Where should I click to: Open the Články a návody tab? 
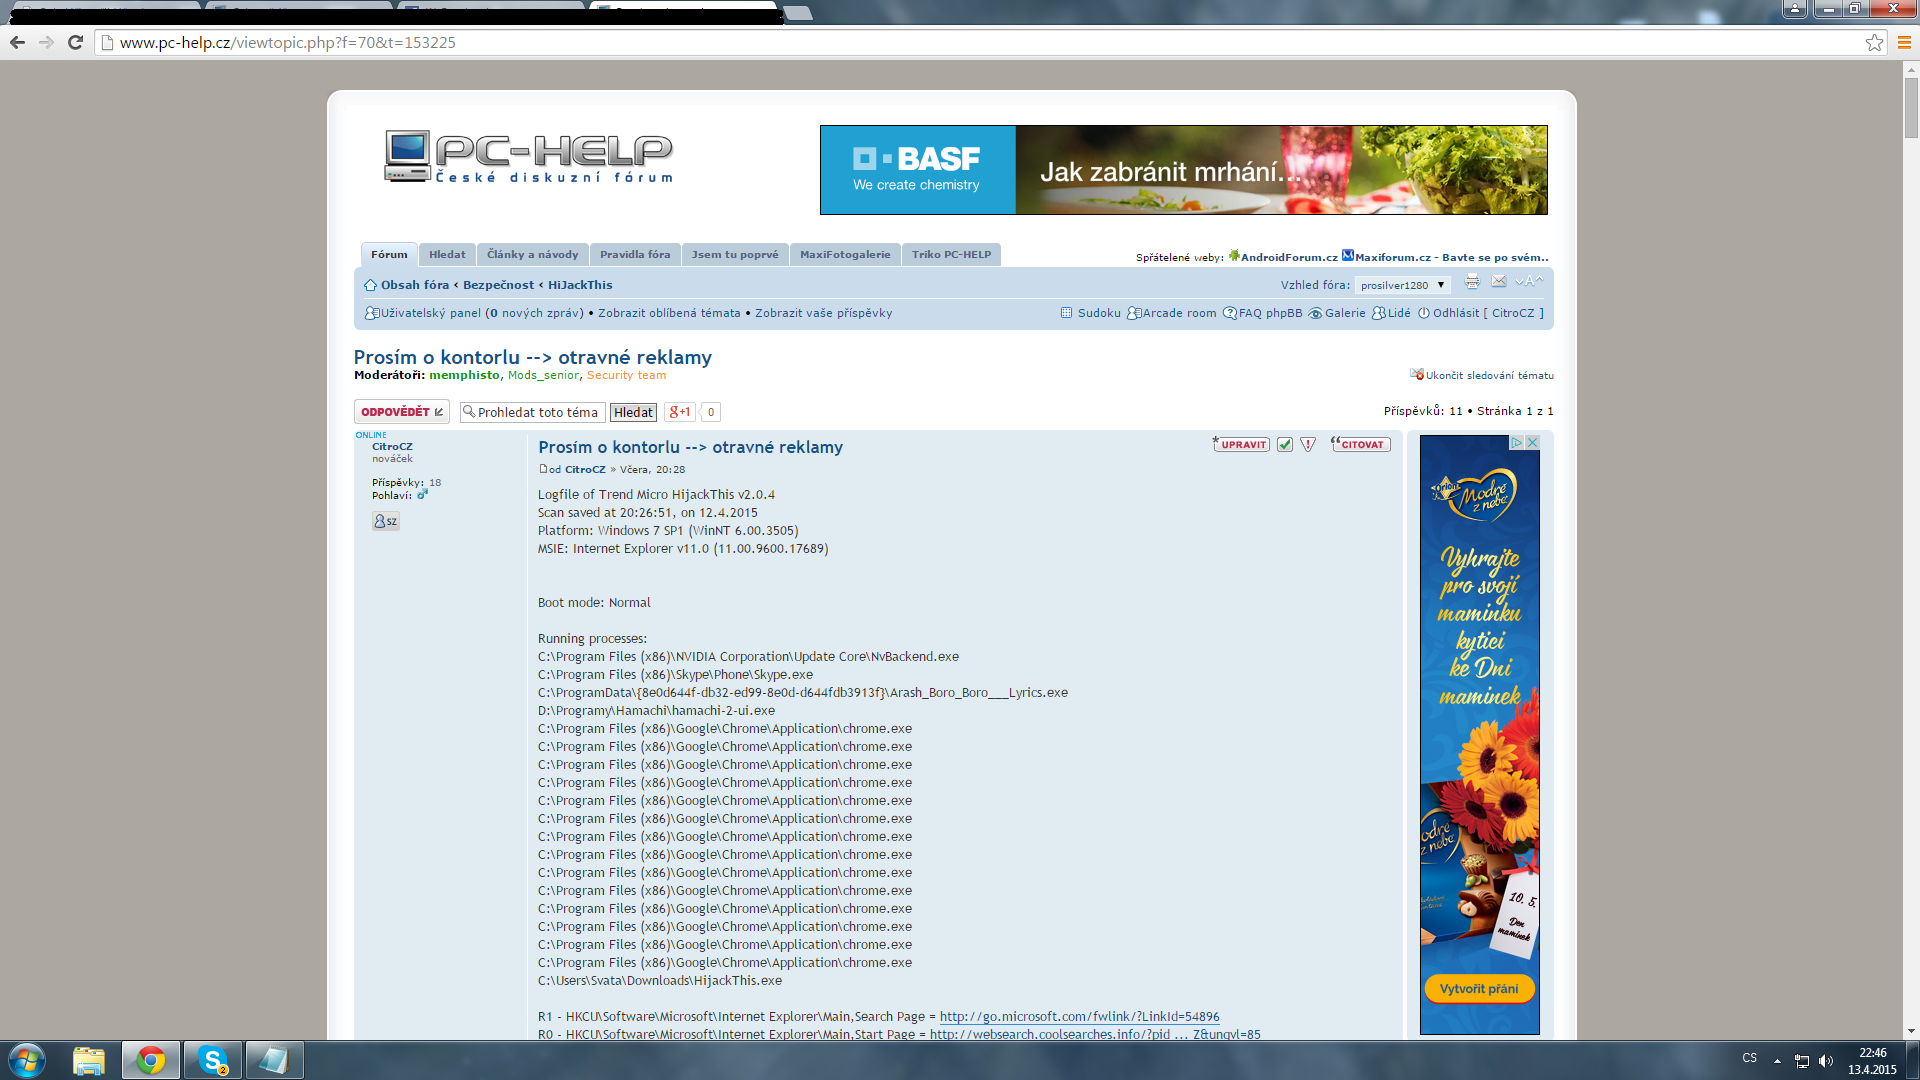click(x=532, y=254)
